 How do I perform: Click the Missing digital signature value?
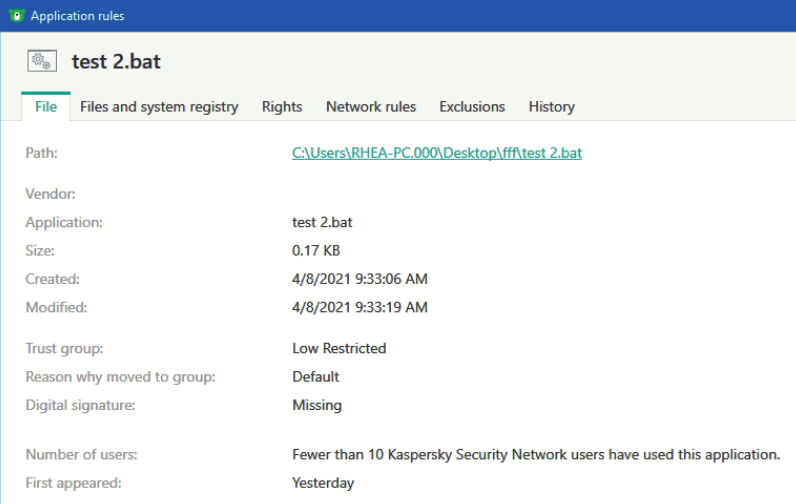[317, 405]
